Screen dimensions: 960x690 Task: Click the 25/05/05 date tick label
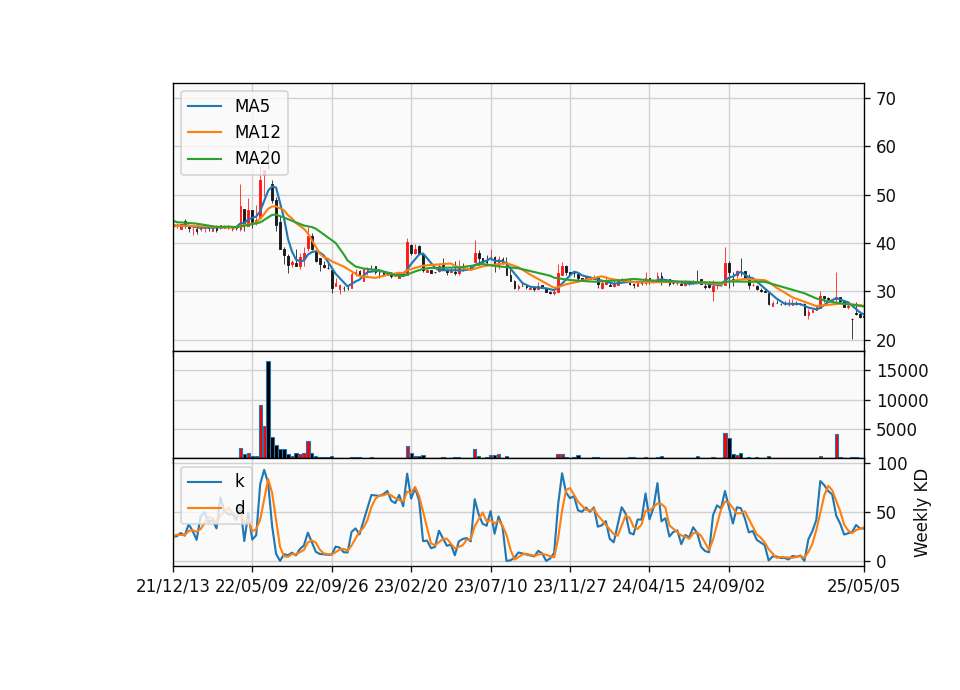pyautogui.click(x=864, y=586)
